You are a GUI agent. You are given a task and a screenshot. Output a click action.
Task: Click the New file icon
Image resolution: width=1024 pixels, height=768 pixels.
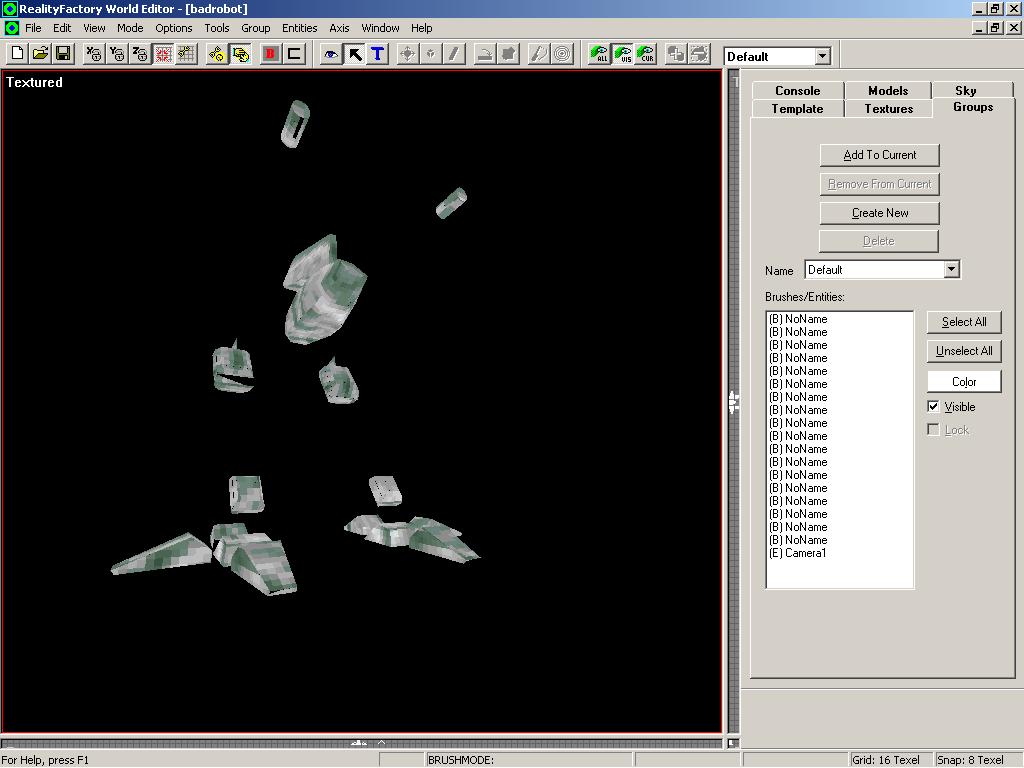18,54
